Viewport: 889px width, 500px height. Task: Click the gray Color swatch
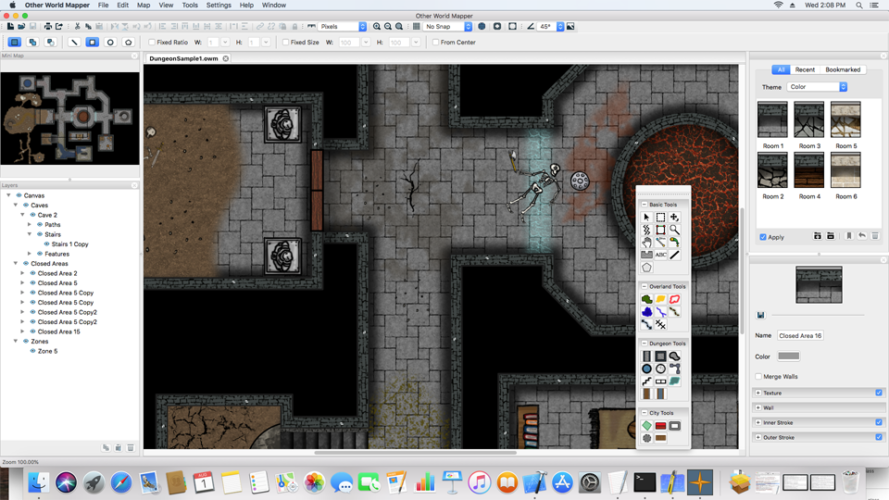click(x=788, y=356)
